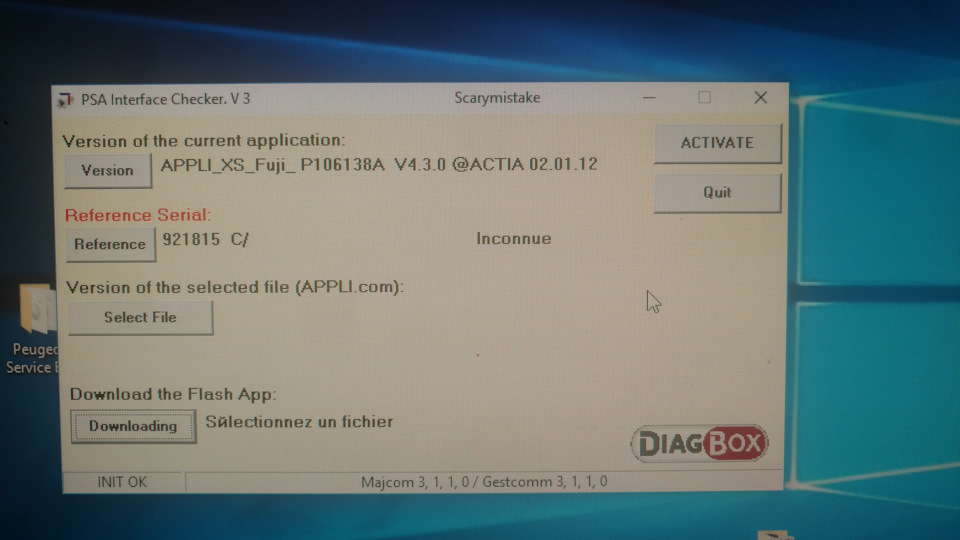Minimize the PSA Interface Checker window

[649, 98]
